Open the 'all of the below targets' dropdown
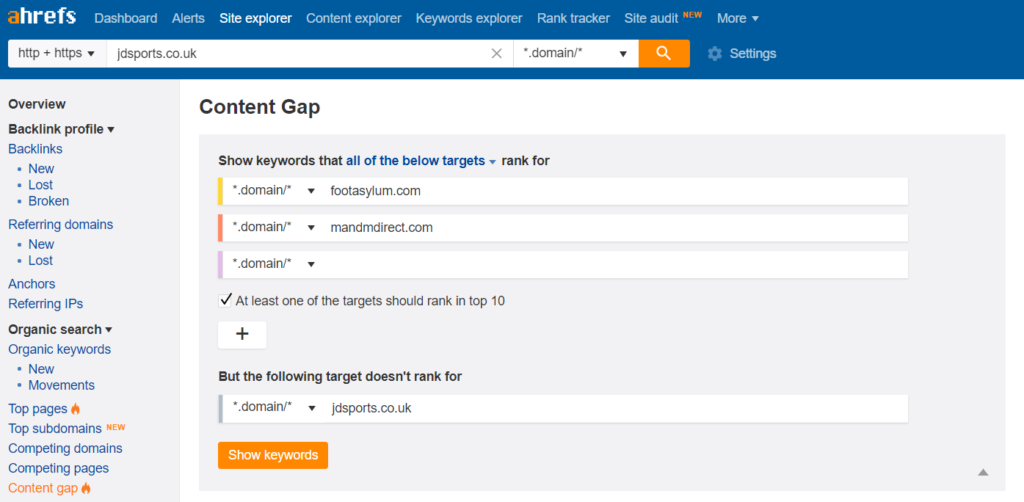This screenshot has width=1024, height=502. coord(421,161)
